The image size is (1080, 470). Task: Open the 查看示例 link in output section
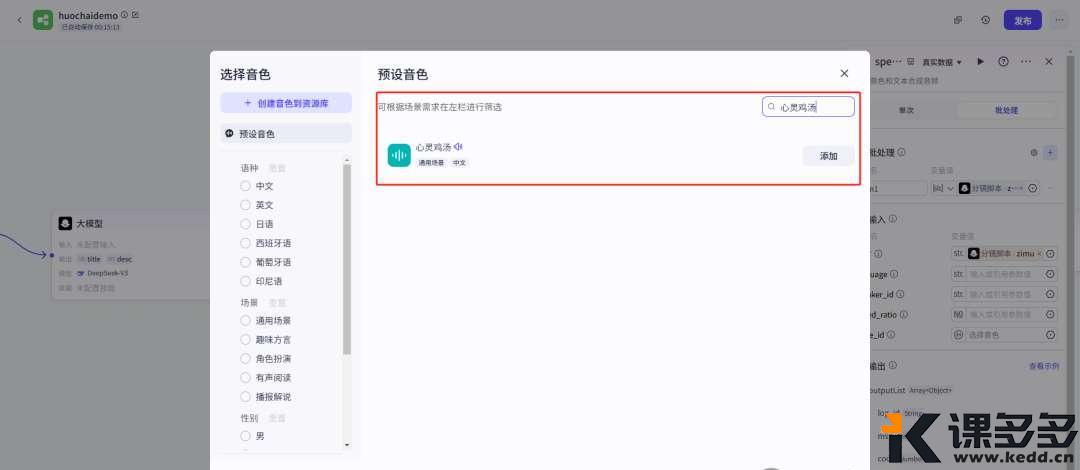1043,367
